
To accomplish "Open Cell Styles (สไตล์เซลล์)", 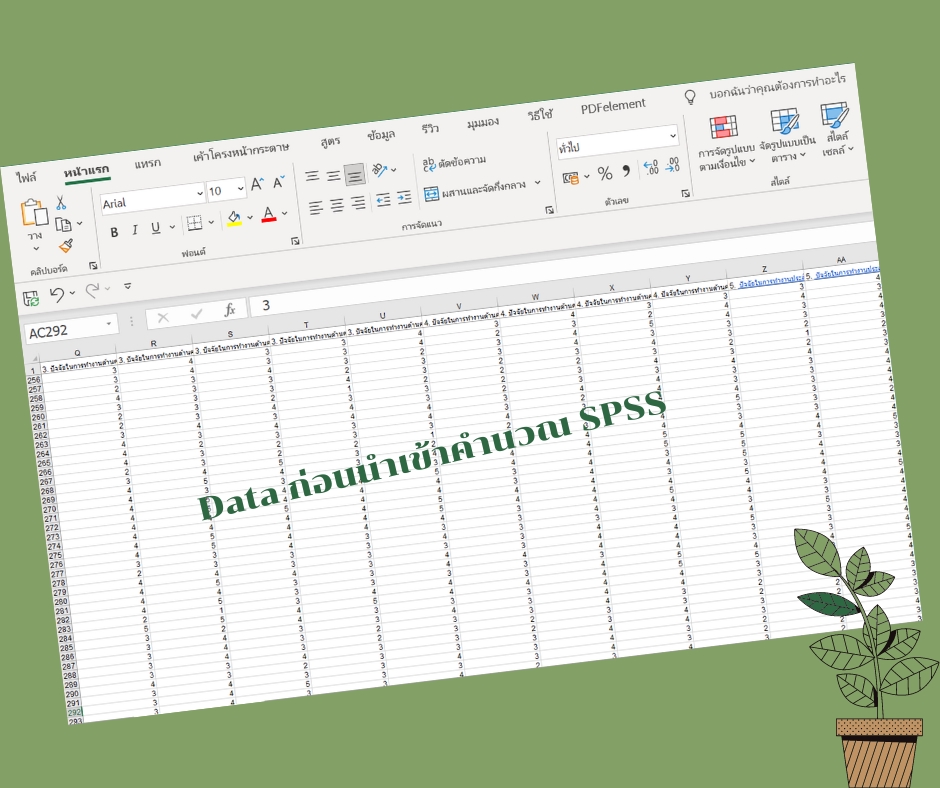I will click(x=835, y=118).
